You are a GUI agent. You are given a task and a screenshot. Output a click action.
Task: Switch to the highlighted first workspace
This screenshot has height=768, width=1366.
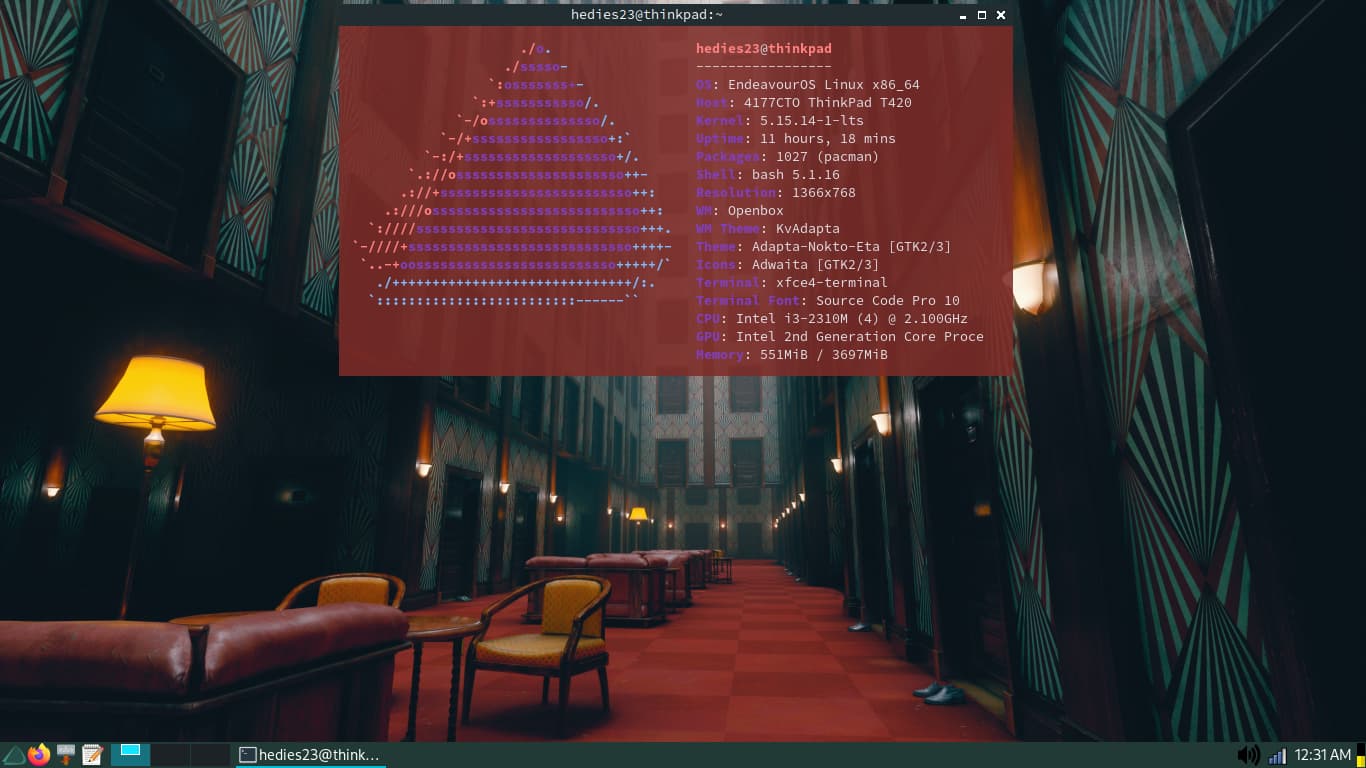(x=130, y=754)
